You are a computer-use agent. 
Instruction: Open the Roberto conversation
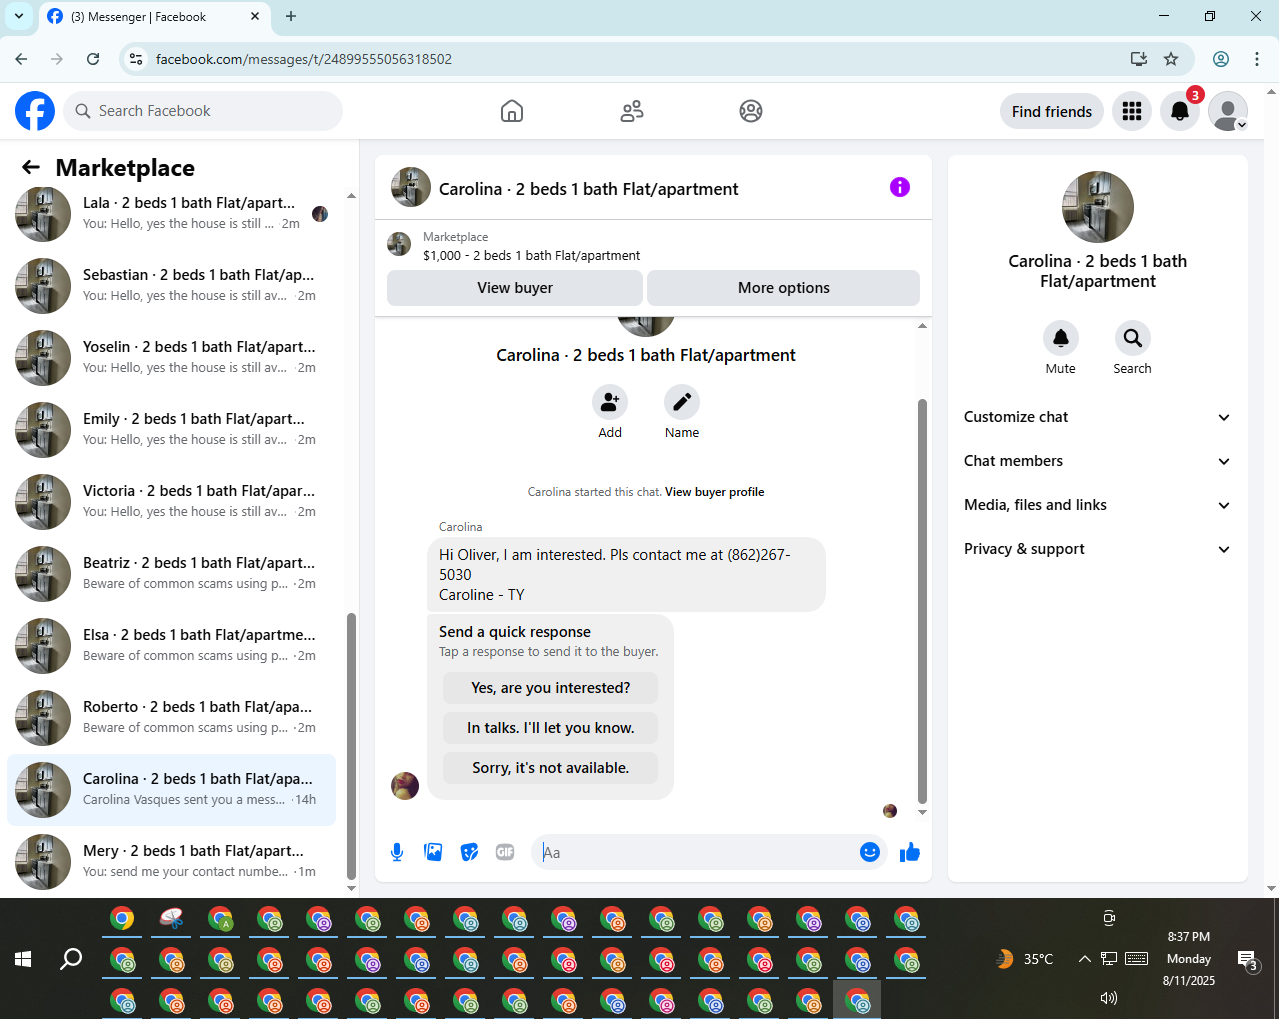[171, 718]
